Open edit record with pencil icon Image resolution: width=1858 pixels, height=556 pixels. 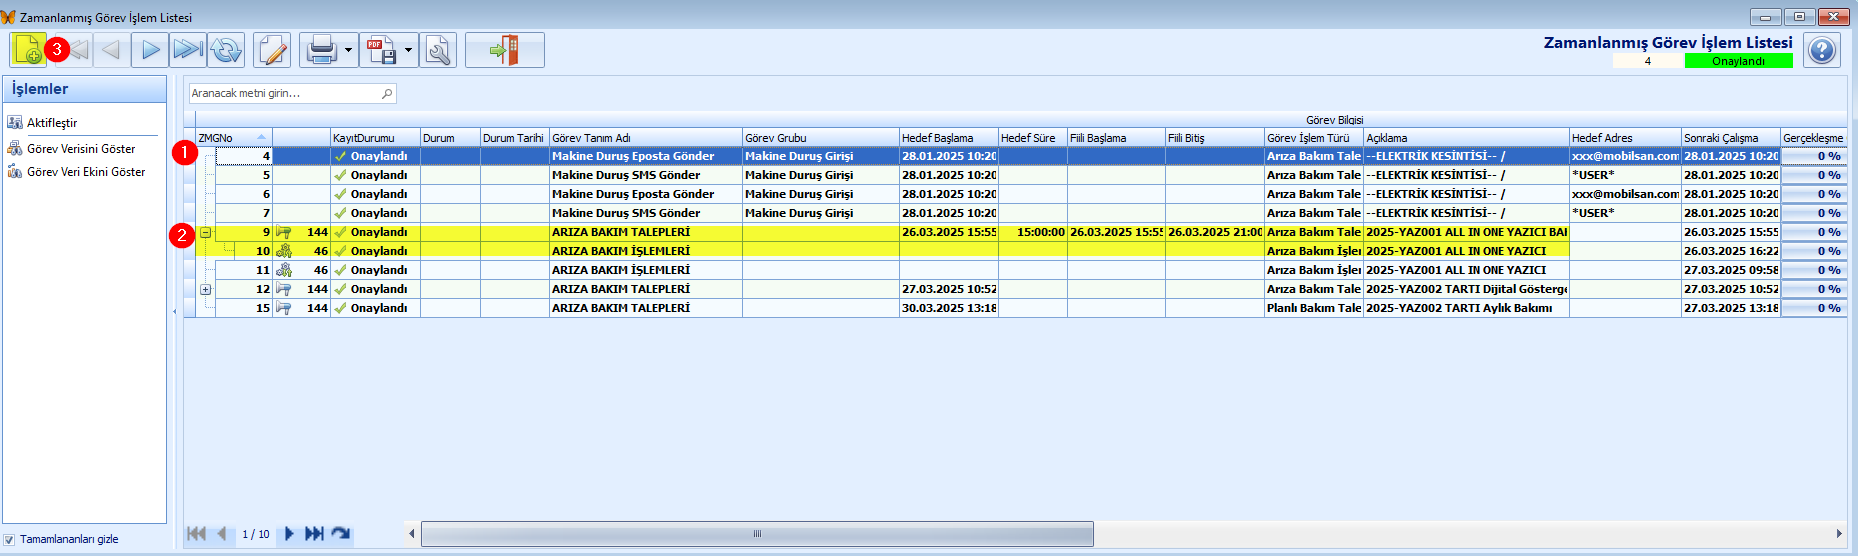(272, 50)
